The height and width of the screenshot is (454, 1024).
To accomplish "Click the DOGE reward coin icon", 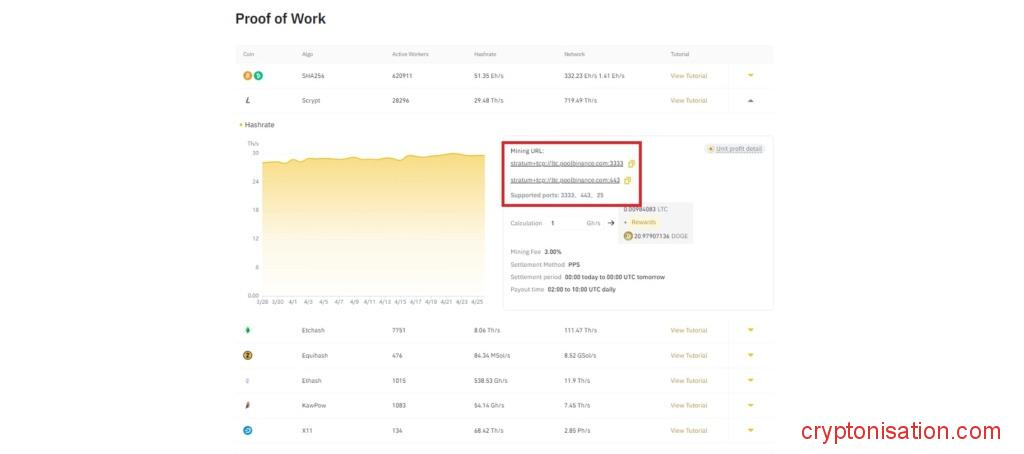I will tap(628, 236).
